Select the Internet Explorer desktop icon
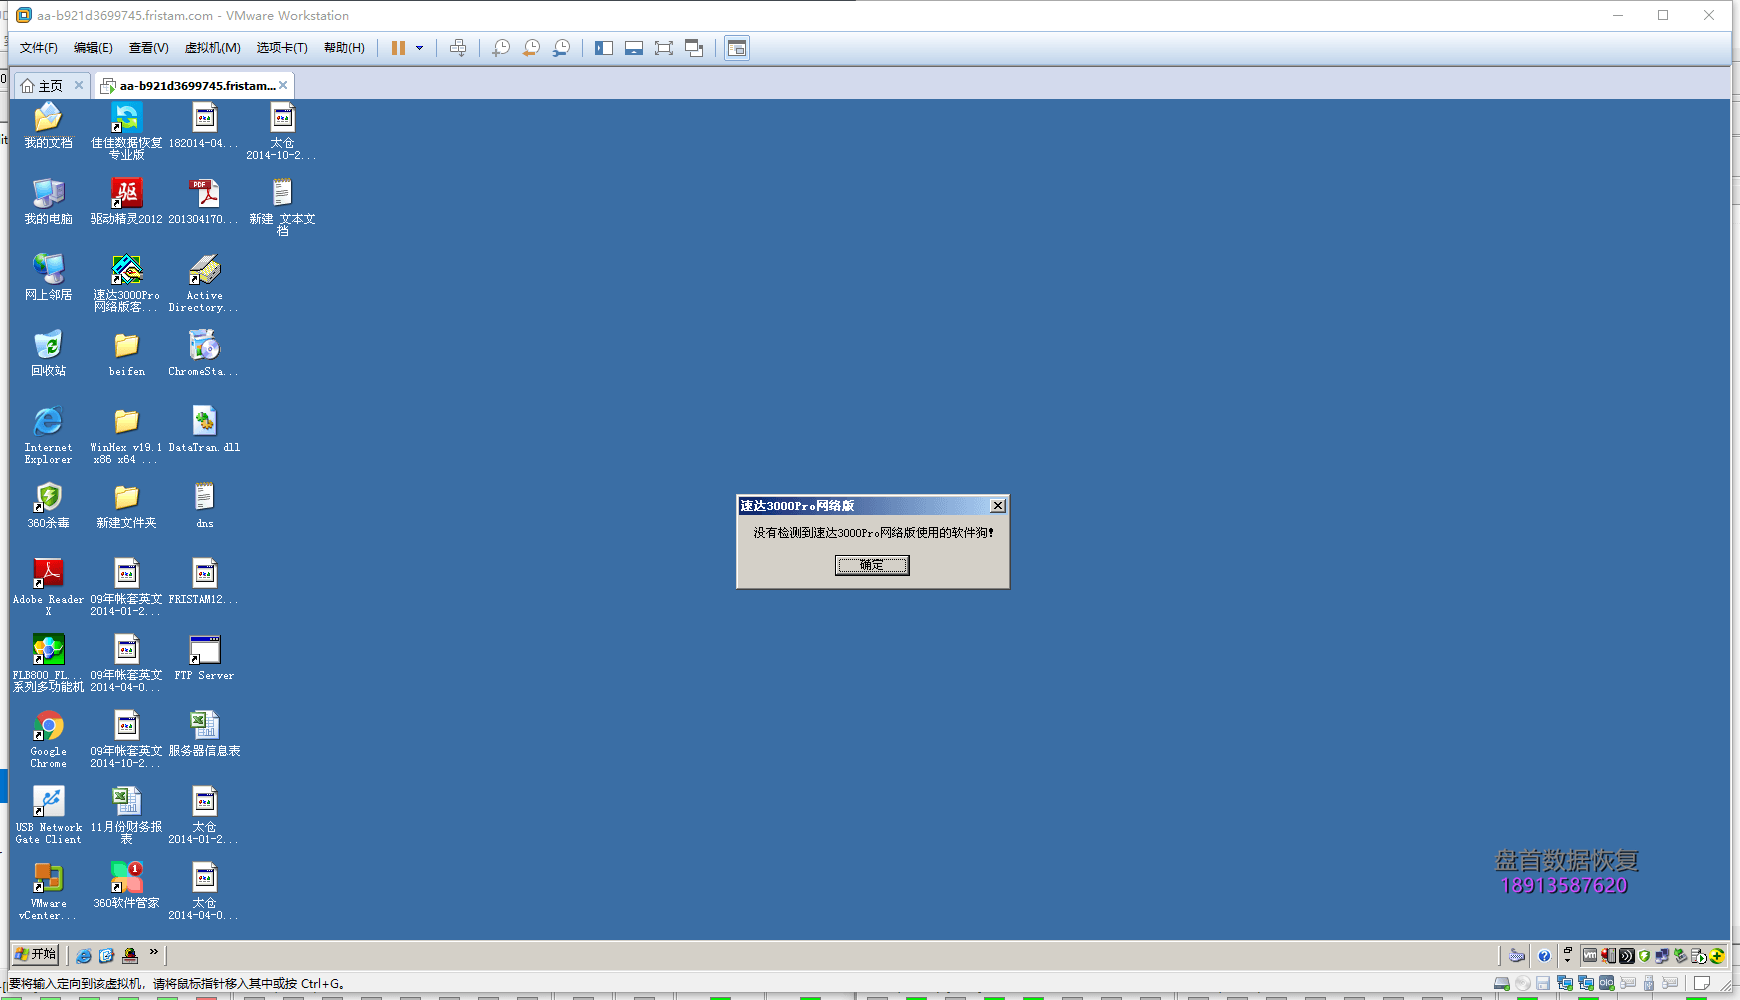Screen dimensions: 1740x1000 point(48,435)
